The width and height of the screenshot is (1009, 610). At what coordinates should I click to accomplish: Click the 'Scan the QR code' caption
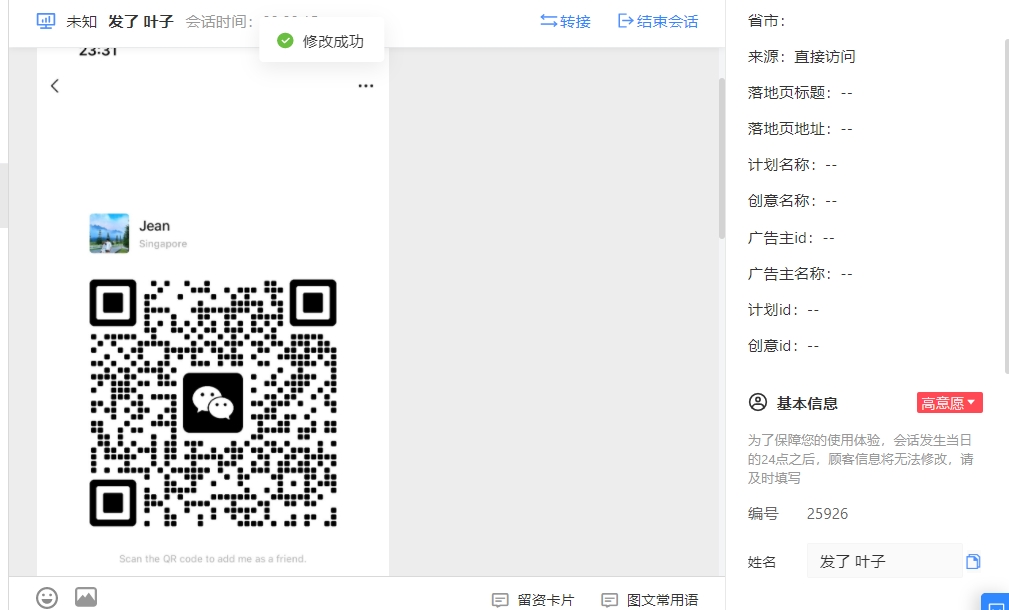pyautogui.click(x=213, y=559)
